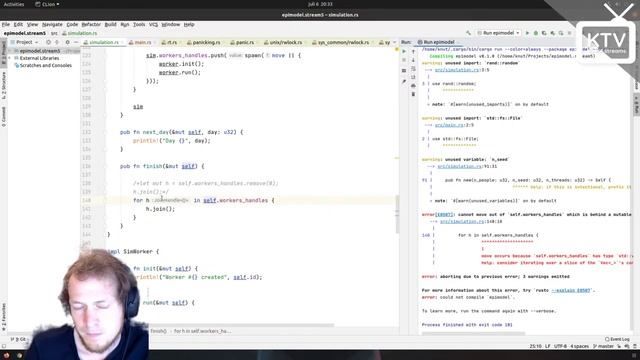Click the simulation.rs breadcrumb in navigation bar

pyautogui.click(x=80, y=33)
